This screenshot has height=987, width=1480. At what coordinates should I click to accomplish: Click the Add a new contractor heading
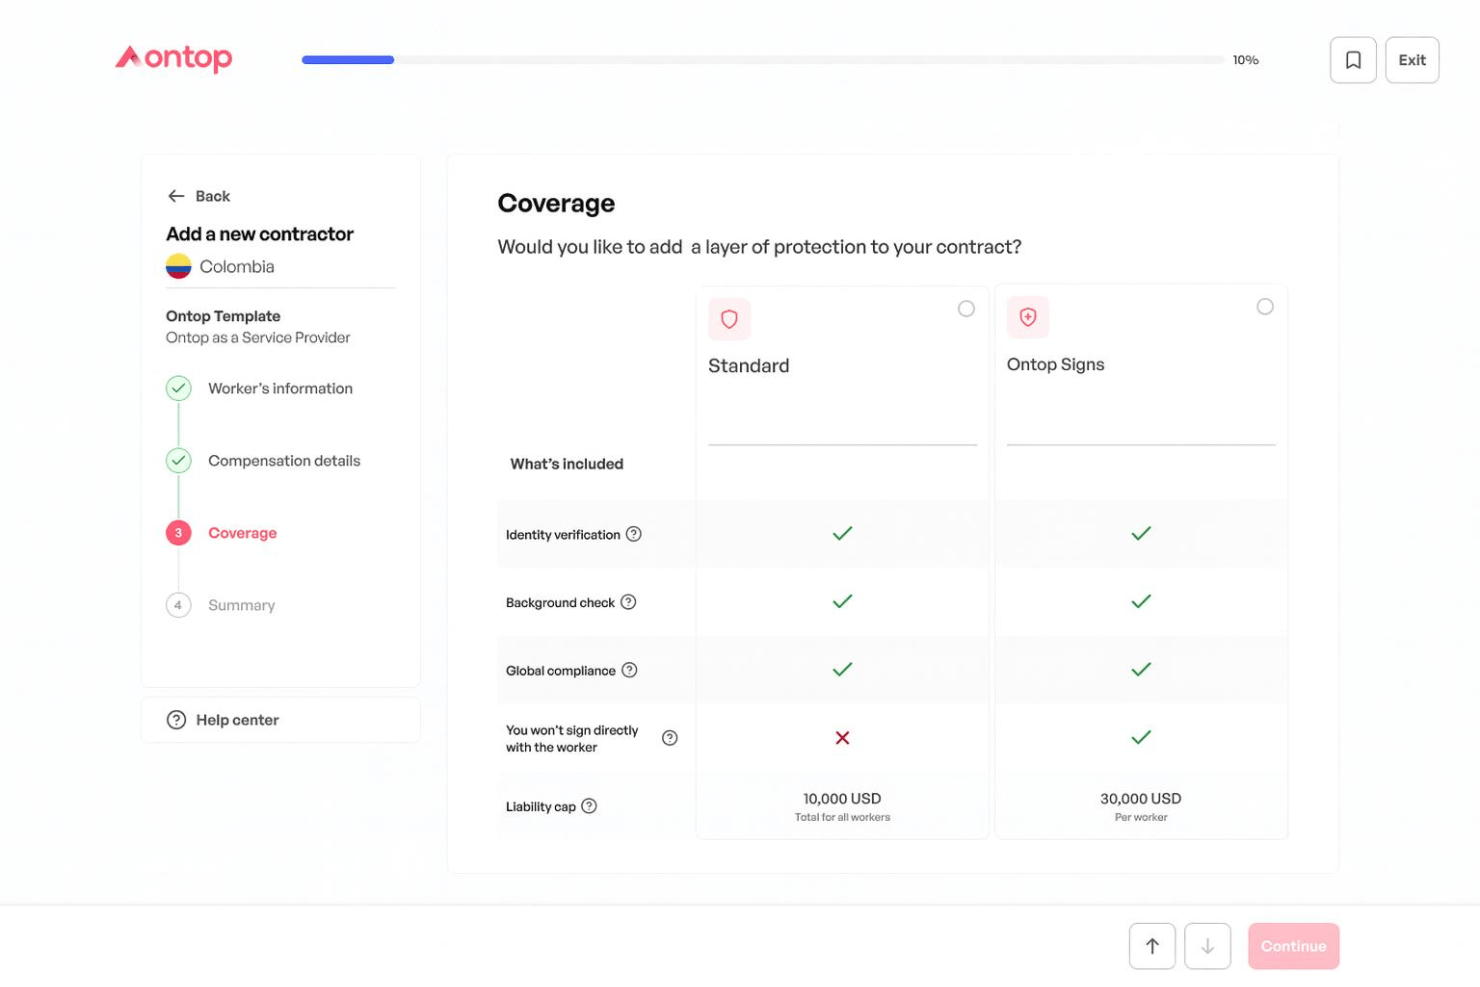260,234
